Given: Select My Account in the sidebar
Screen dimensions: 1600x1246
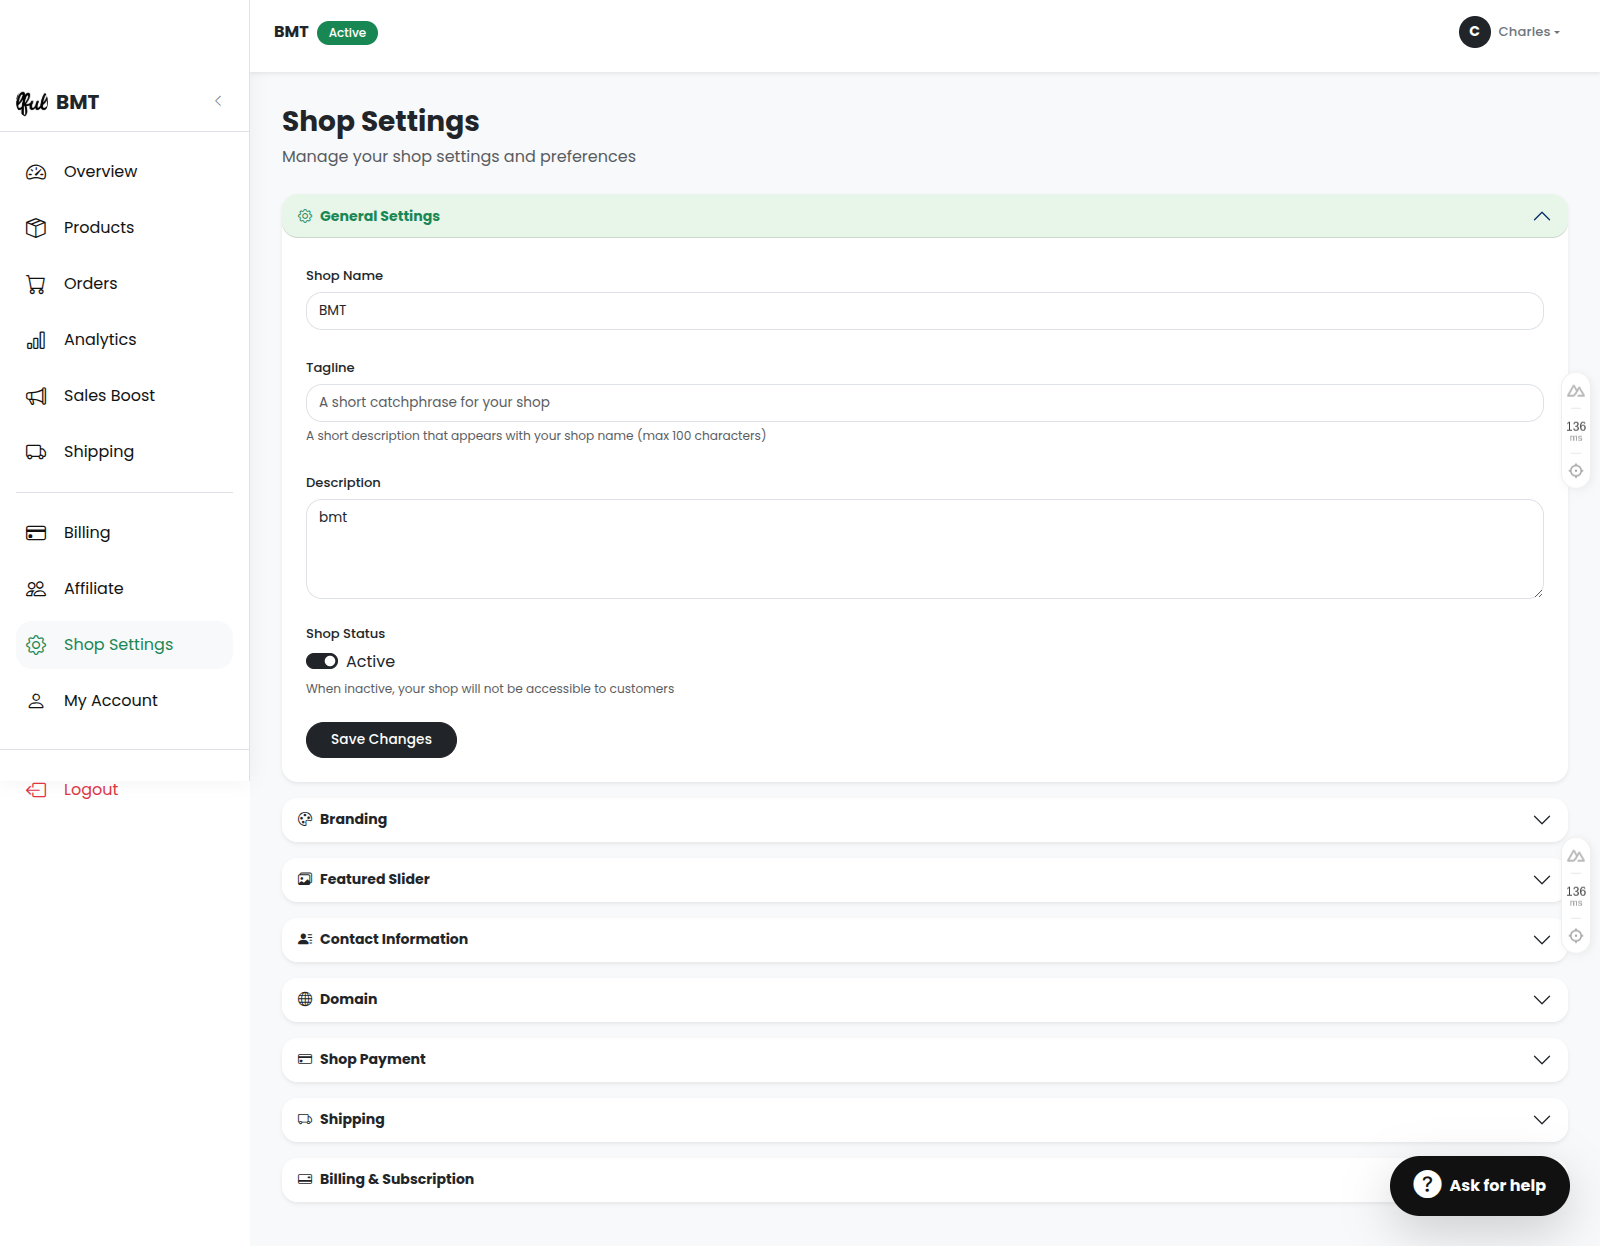Looking at the screenshot, I should [124, 701].
